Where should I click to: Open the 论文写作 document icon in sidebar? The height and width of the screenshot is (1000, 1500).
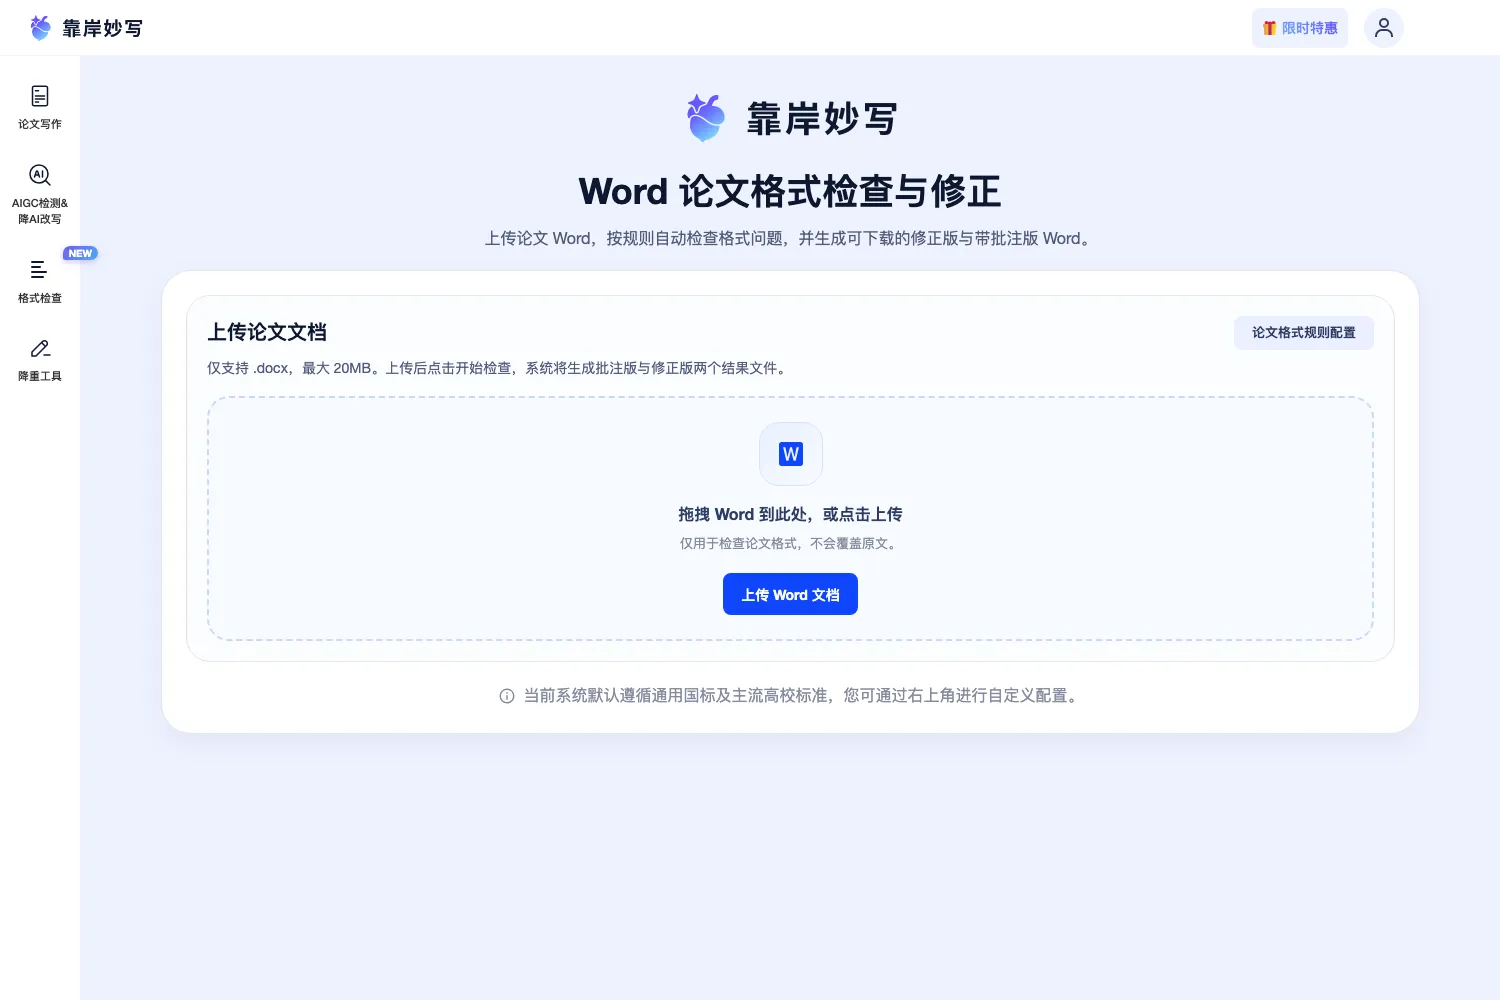[x=40, y=96]
